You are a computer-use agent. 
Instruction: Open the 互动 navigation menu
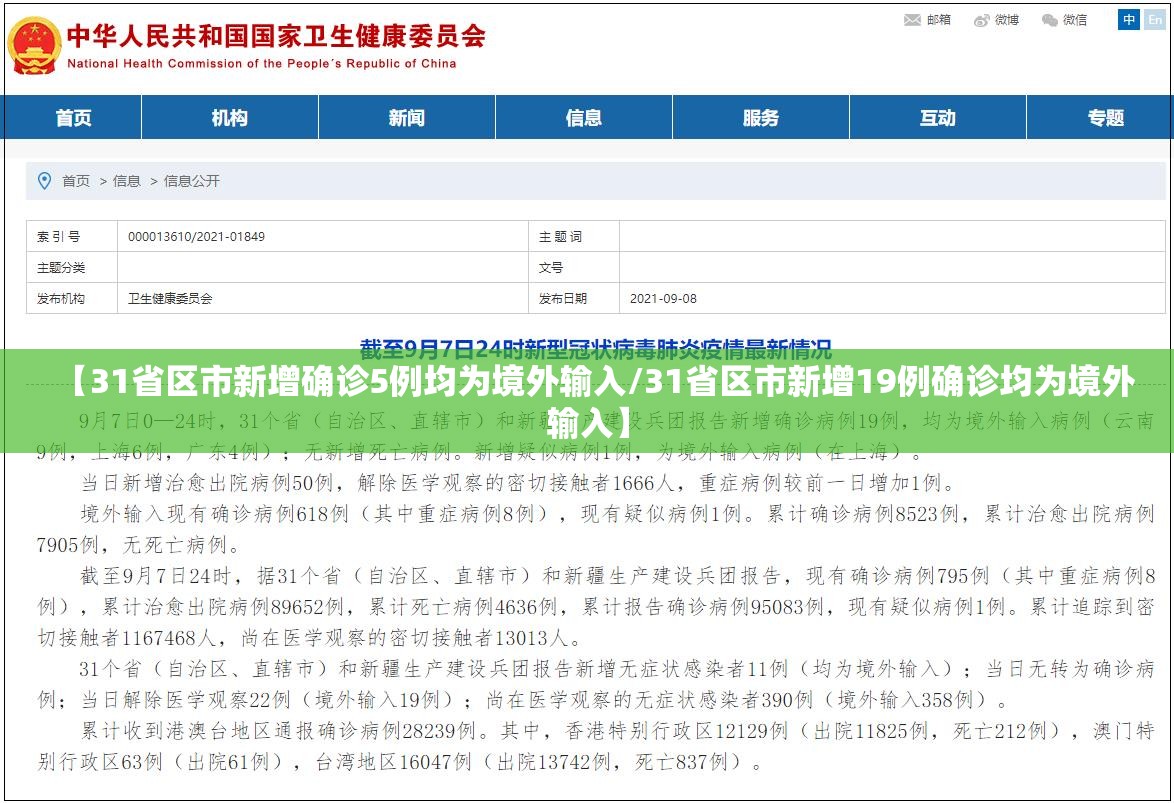pos(937,118)
